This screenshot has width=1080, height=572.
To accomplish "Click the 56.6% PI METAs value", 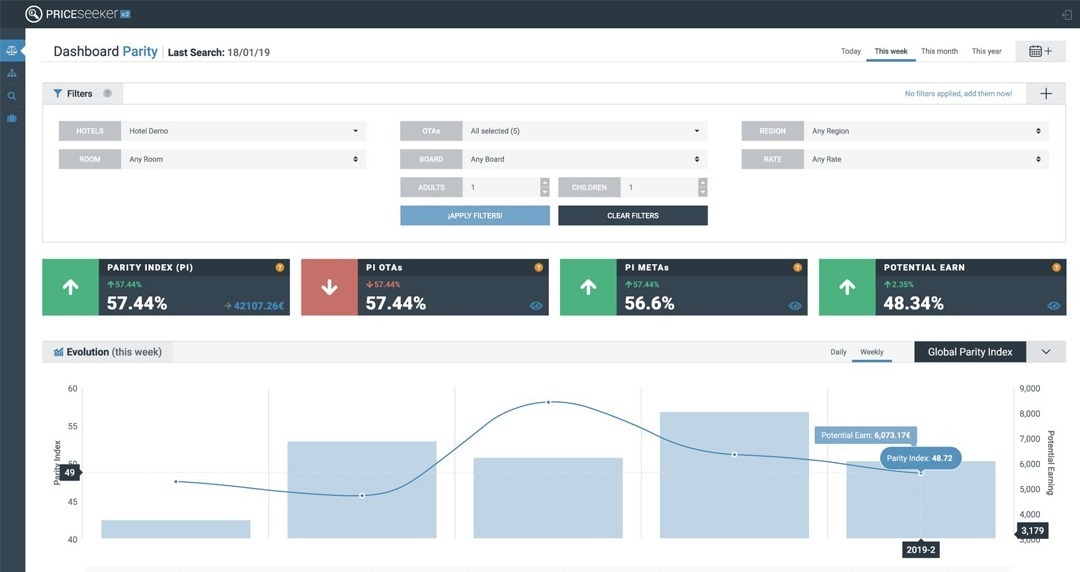I will [x=650, y=303].
